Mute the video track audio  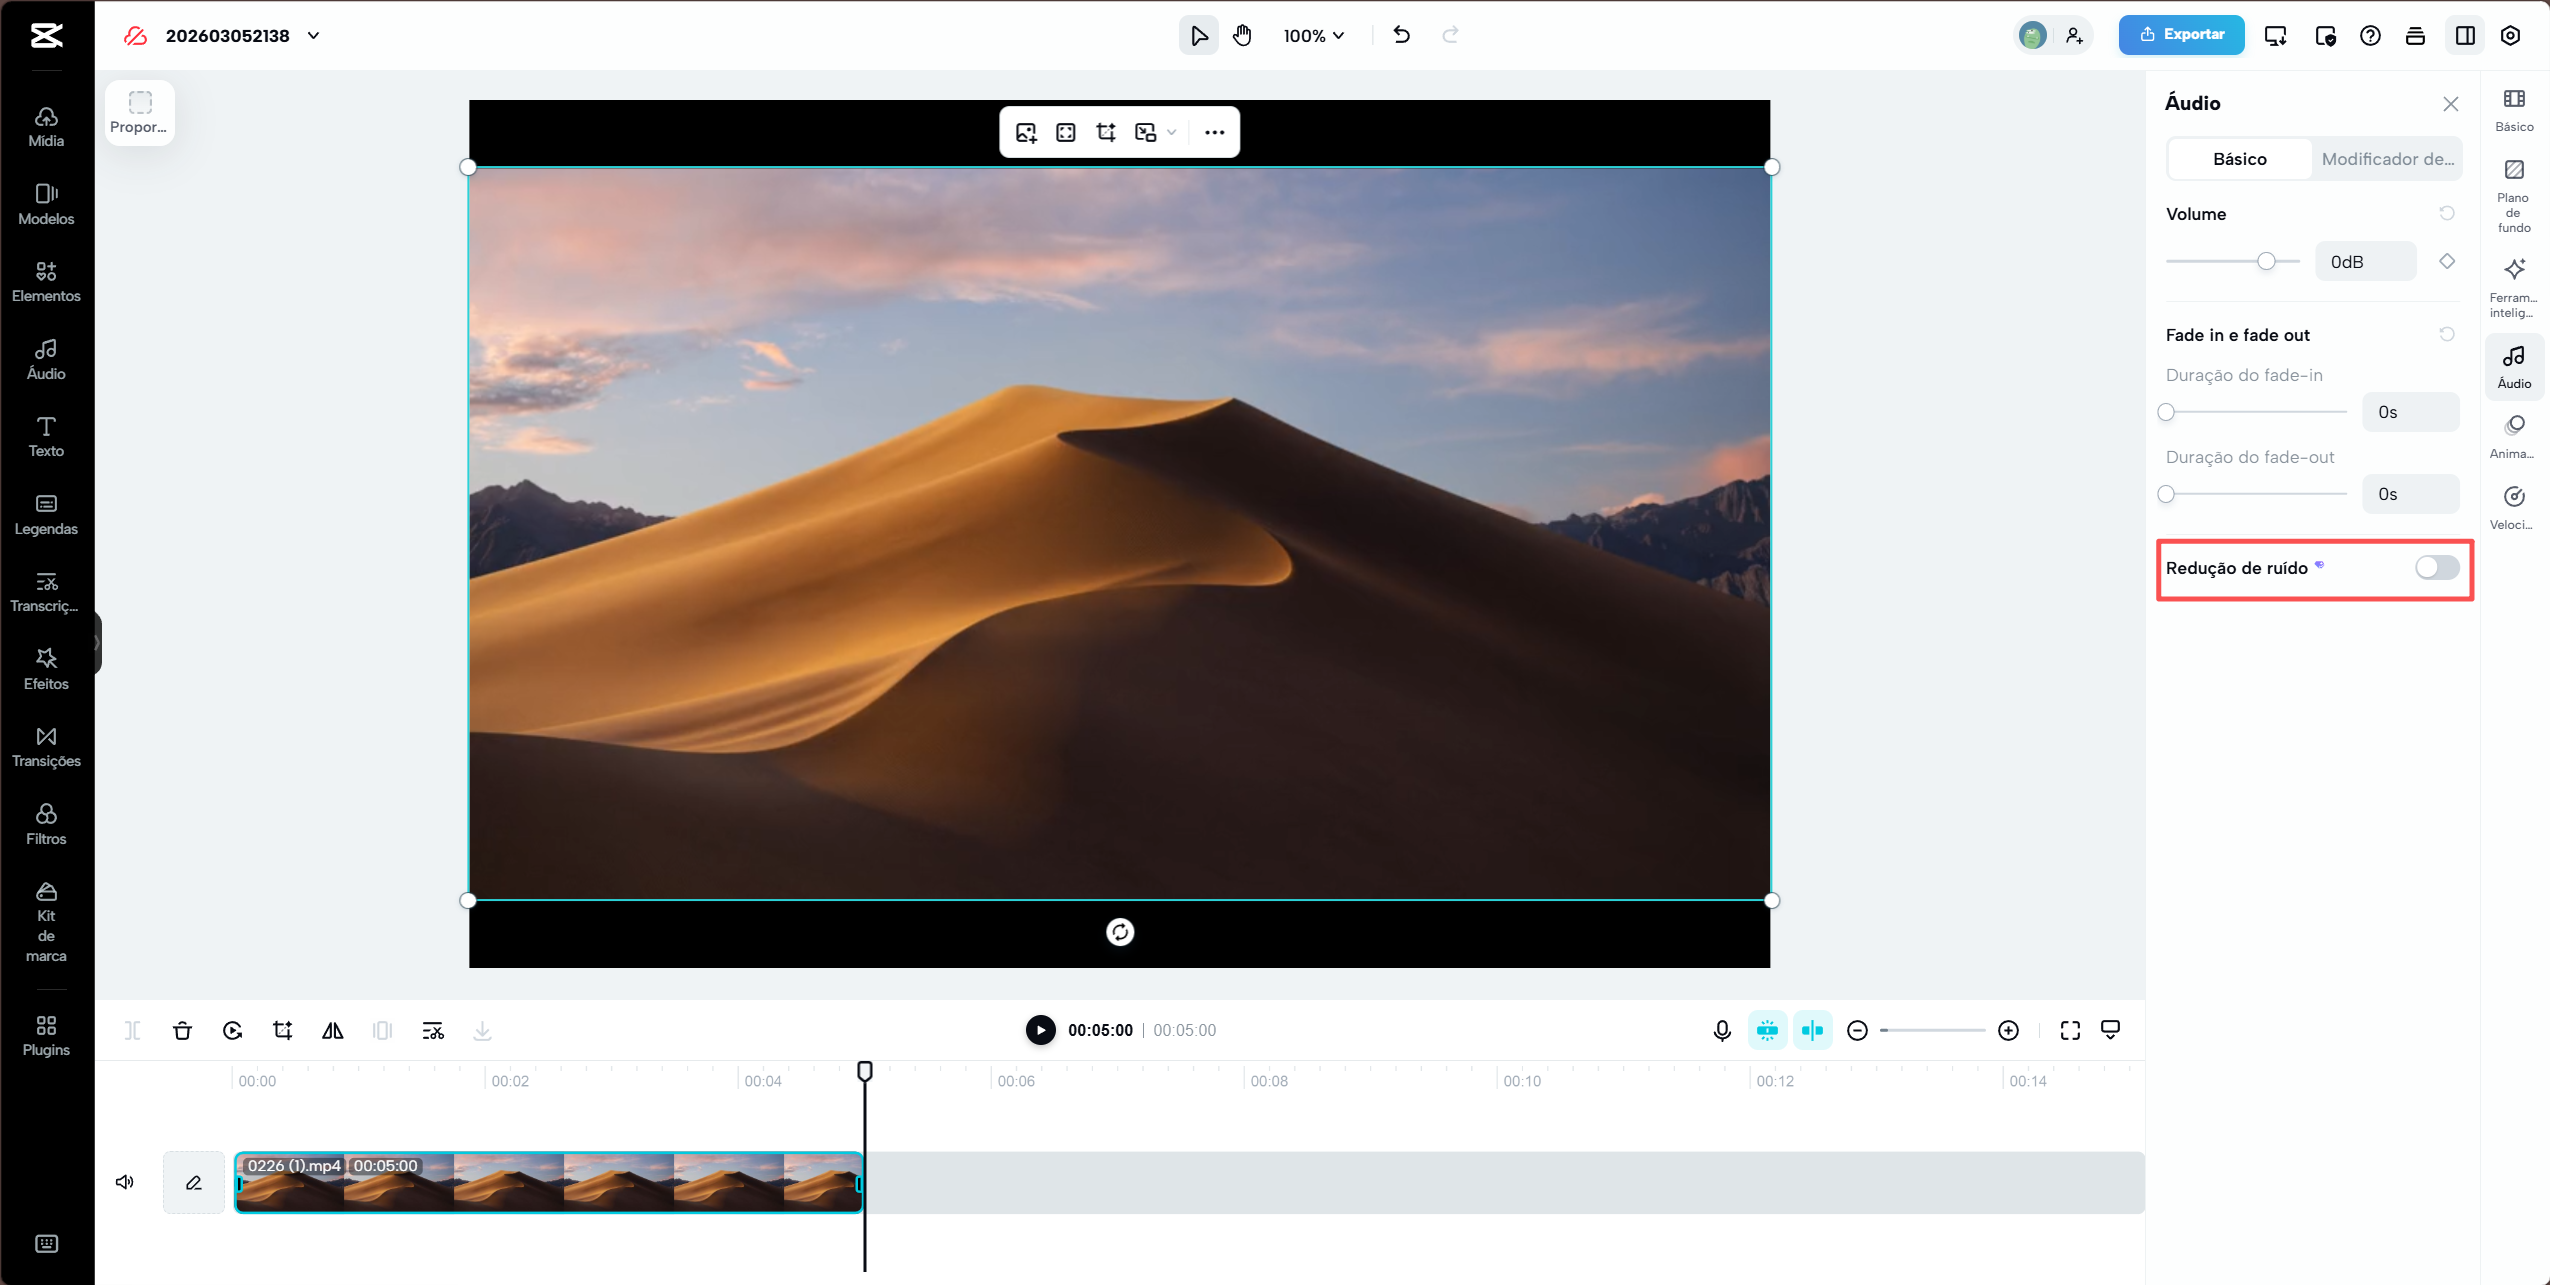click(124, 1181)
